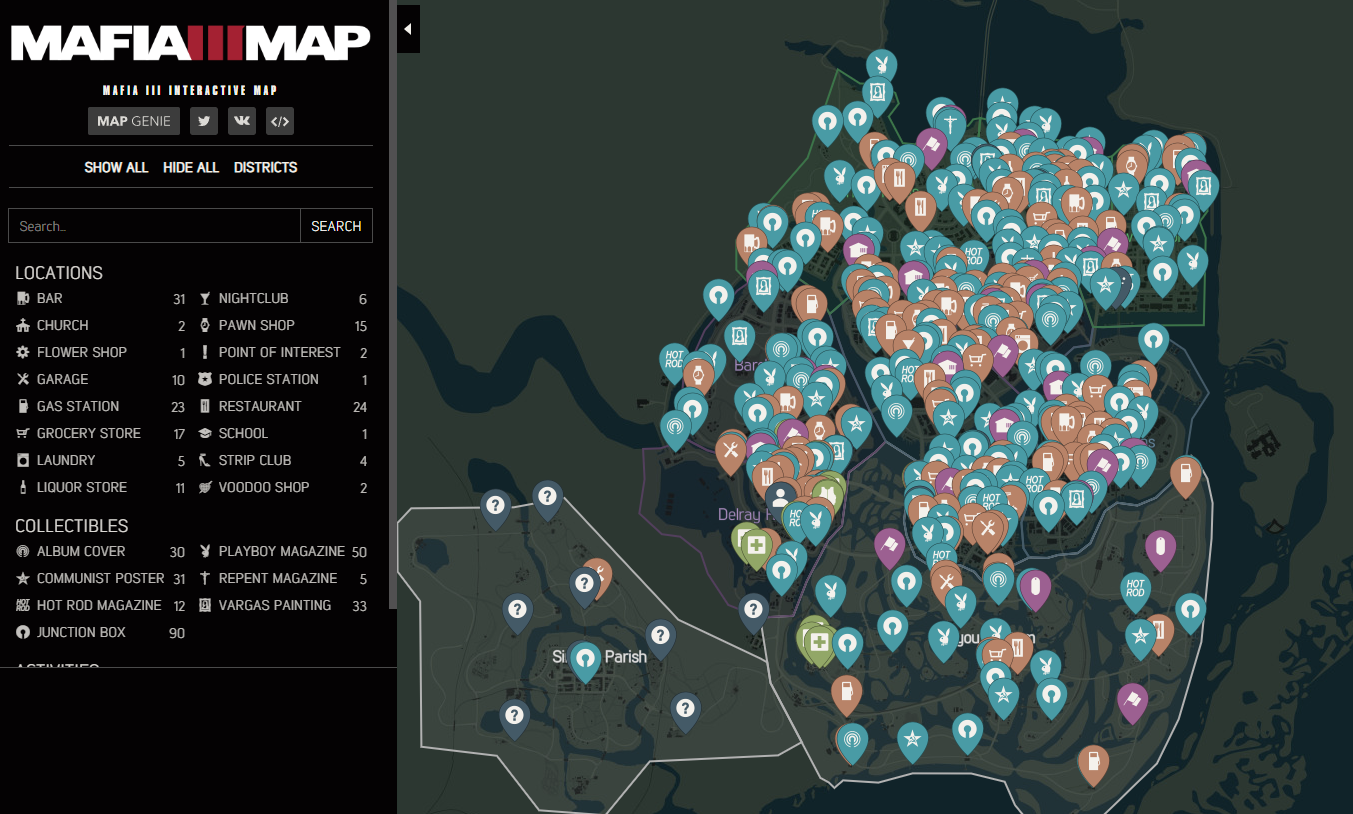Click the School graduation cap category
This screenshot has width=1353, height=814.
coord(283,433)
